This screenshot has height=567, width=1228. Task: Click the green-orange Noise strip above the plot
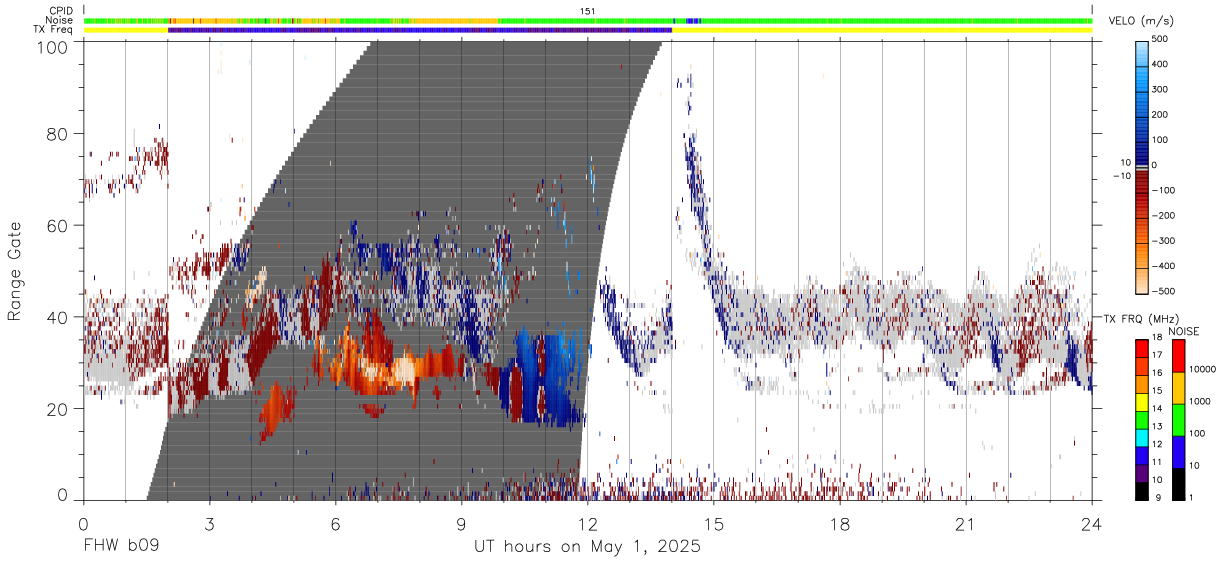tap(588, 20)
